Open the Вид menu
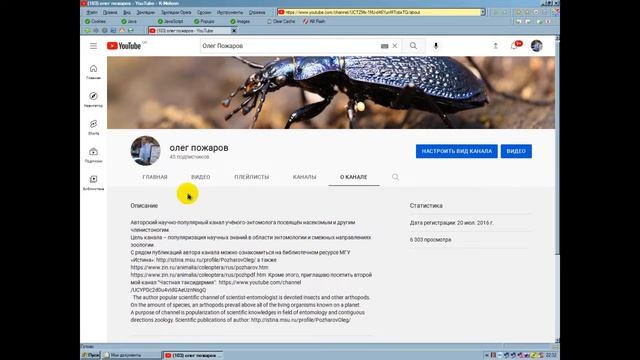This screenshot has height=360, width=640. click(127, 12)
